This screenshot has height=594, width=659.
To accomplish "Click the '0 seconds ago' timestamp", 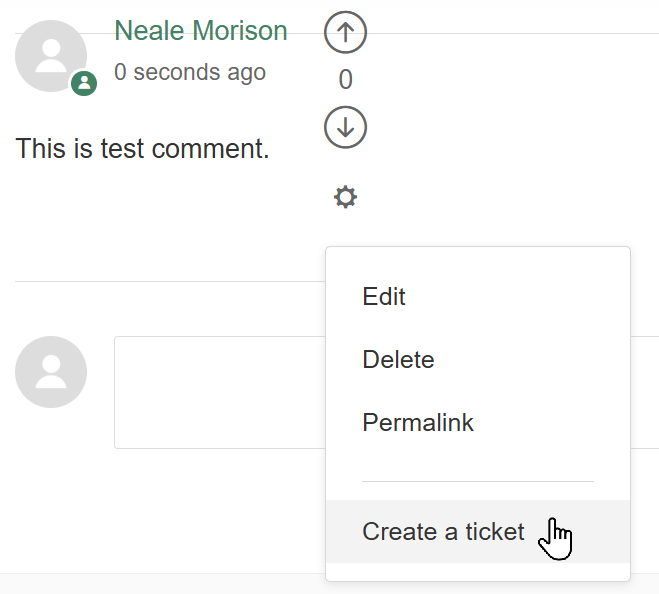I will (x=190, y=72).
